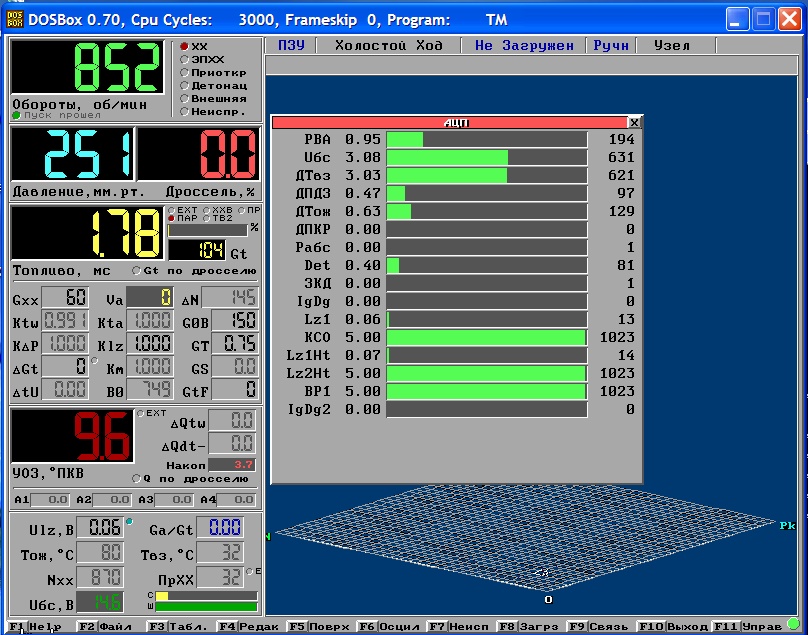Select EXT radio near УОЗ display

coord(140,413)
